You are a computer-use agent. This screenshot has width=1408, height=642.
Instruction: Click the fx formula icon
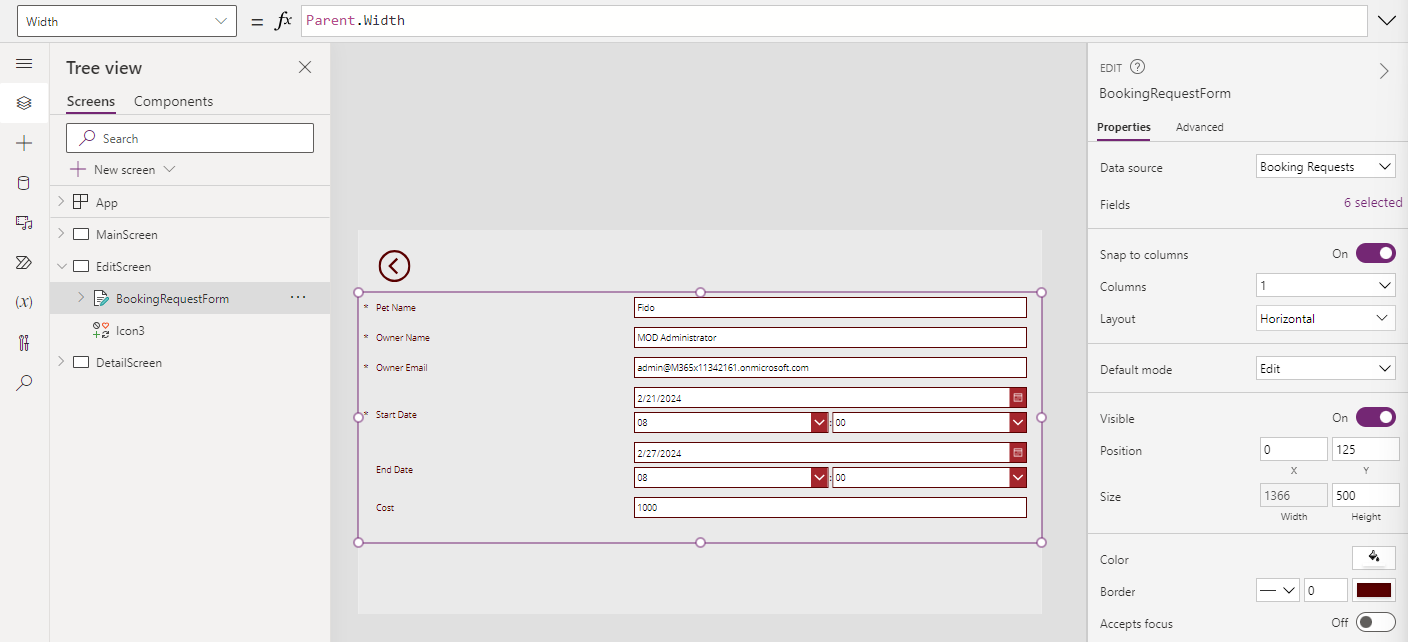click(x=283, y=20)
